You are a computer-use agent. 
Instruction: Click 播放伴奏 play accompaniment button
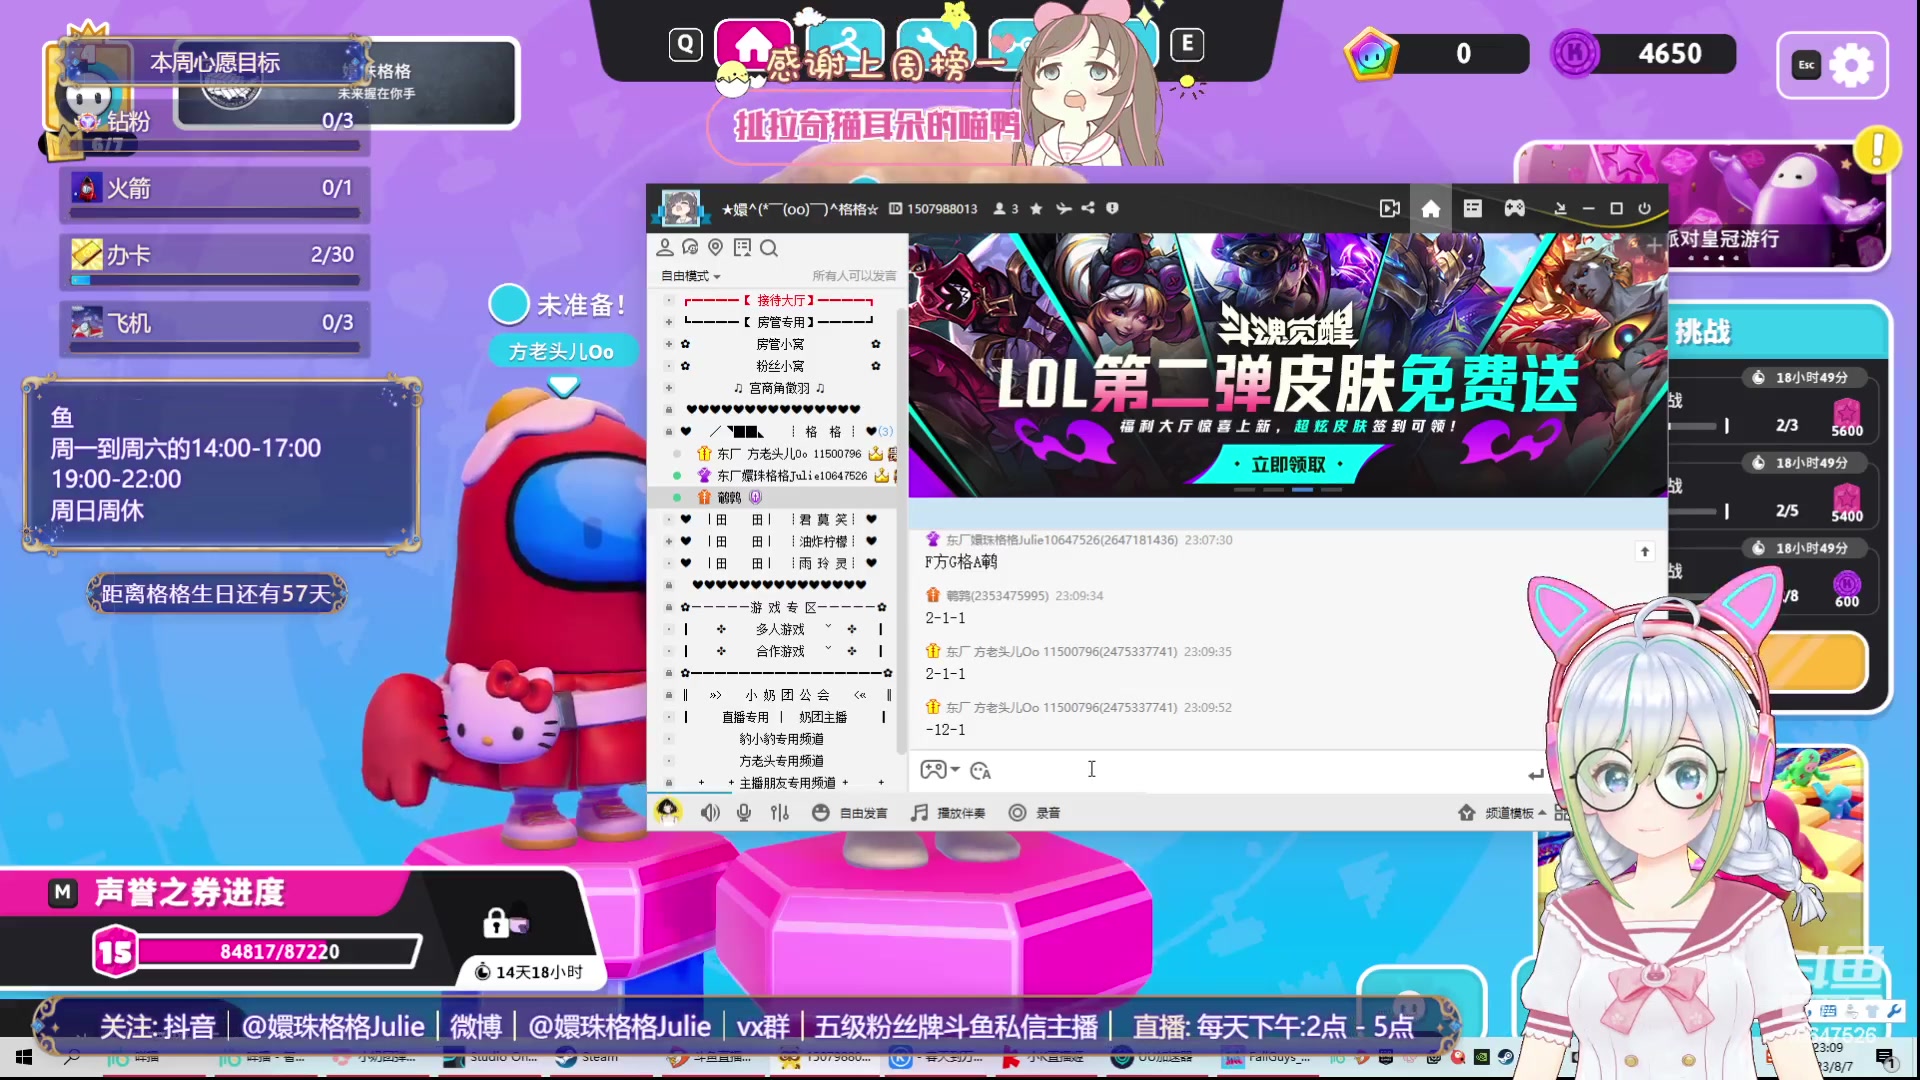tap(948, 813)
